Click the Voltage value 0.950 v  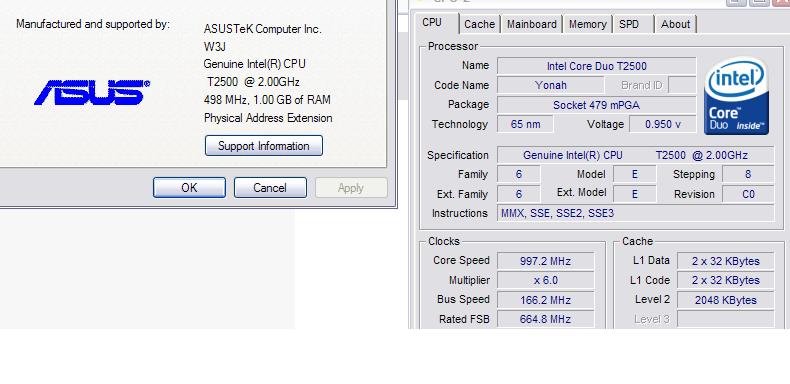coord(663,124)
